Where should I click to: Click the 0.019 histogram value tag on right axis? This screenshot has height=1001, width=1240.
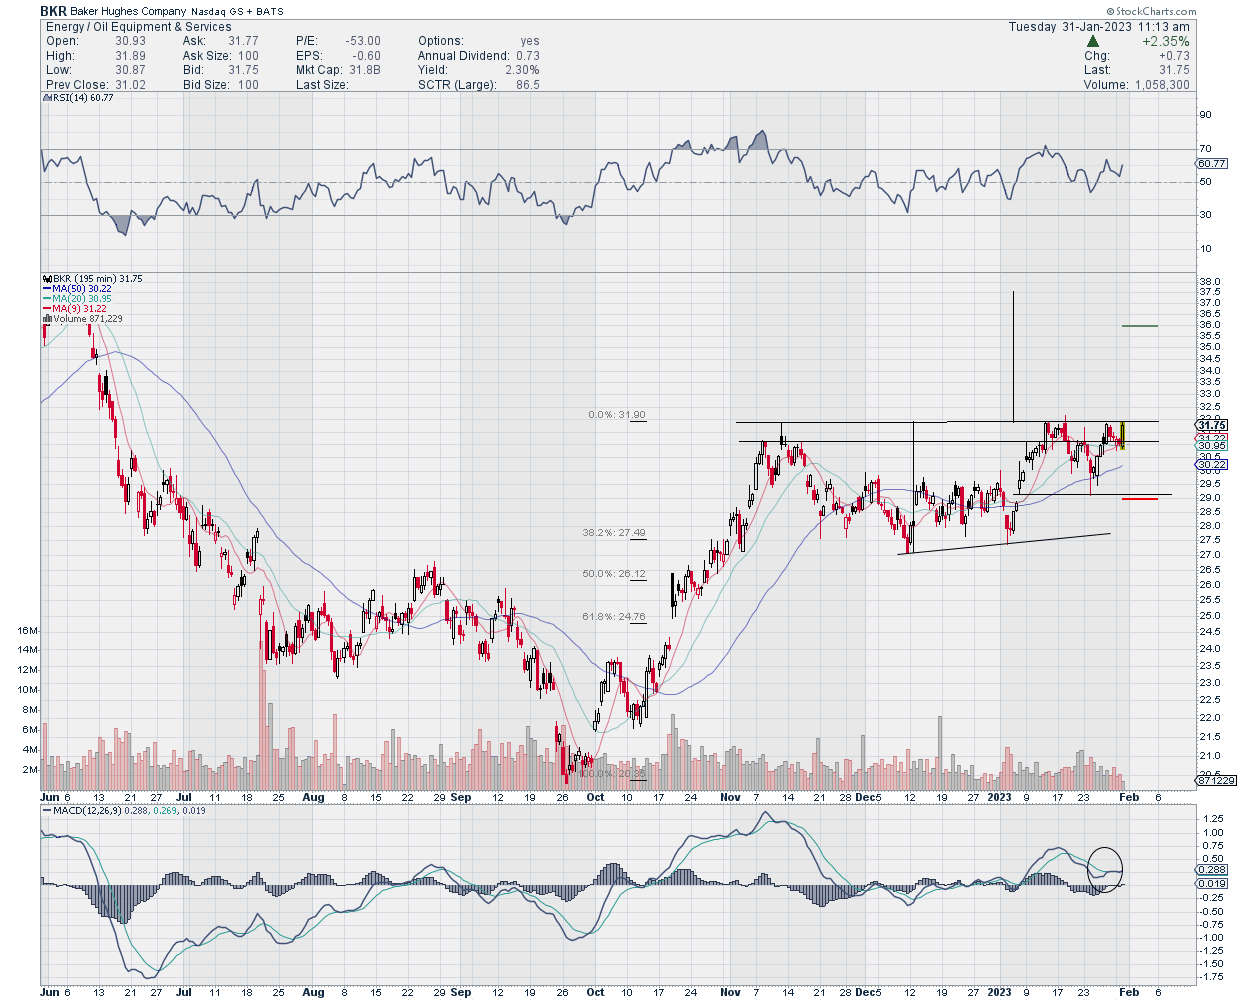[x=1212, y=884]
